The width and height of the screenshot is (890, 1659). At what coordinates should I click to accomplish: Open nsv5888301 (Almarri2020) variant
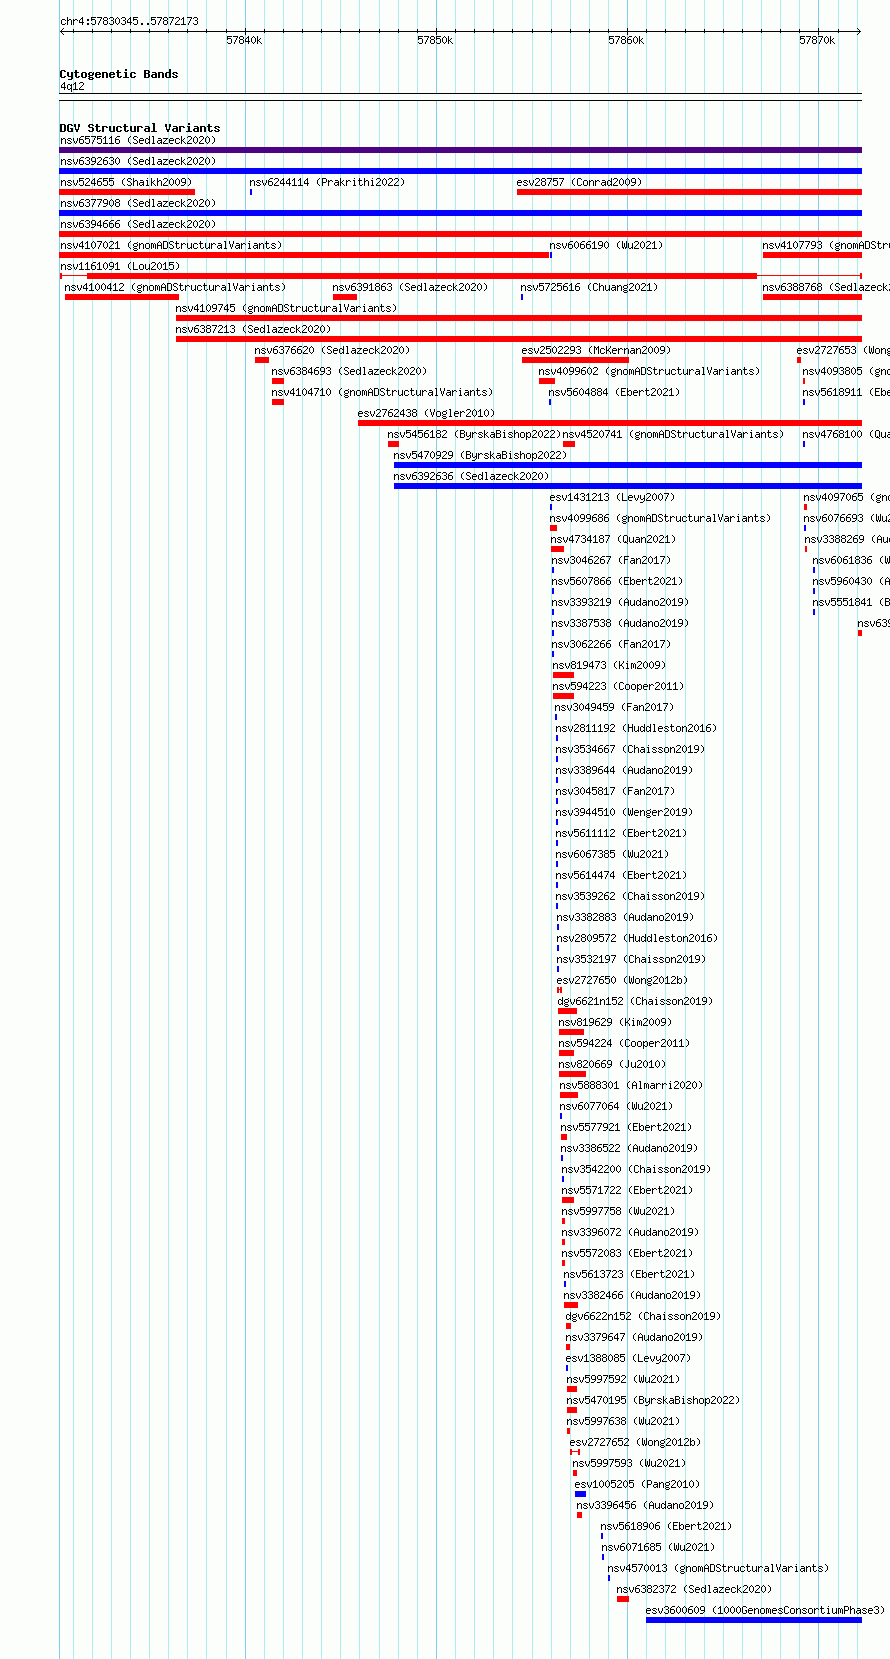631,1085
